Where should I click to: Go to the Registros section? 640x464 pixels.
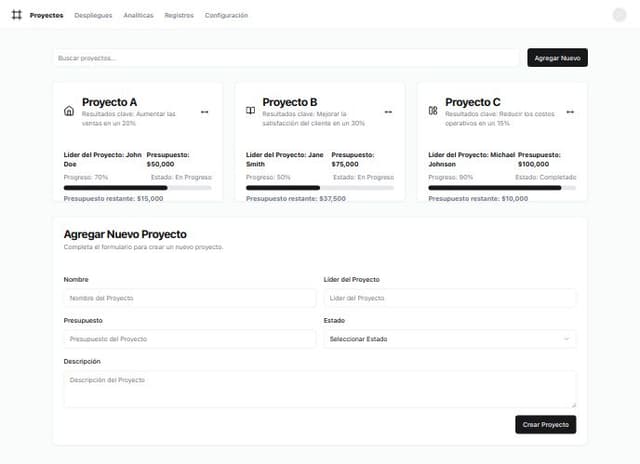179,16
